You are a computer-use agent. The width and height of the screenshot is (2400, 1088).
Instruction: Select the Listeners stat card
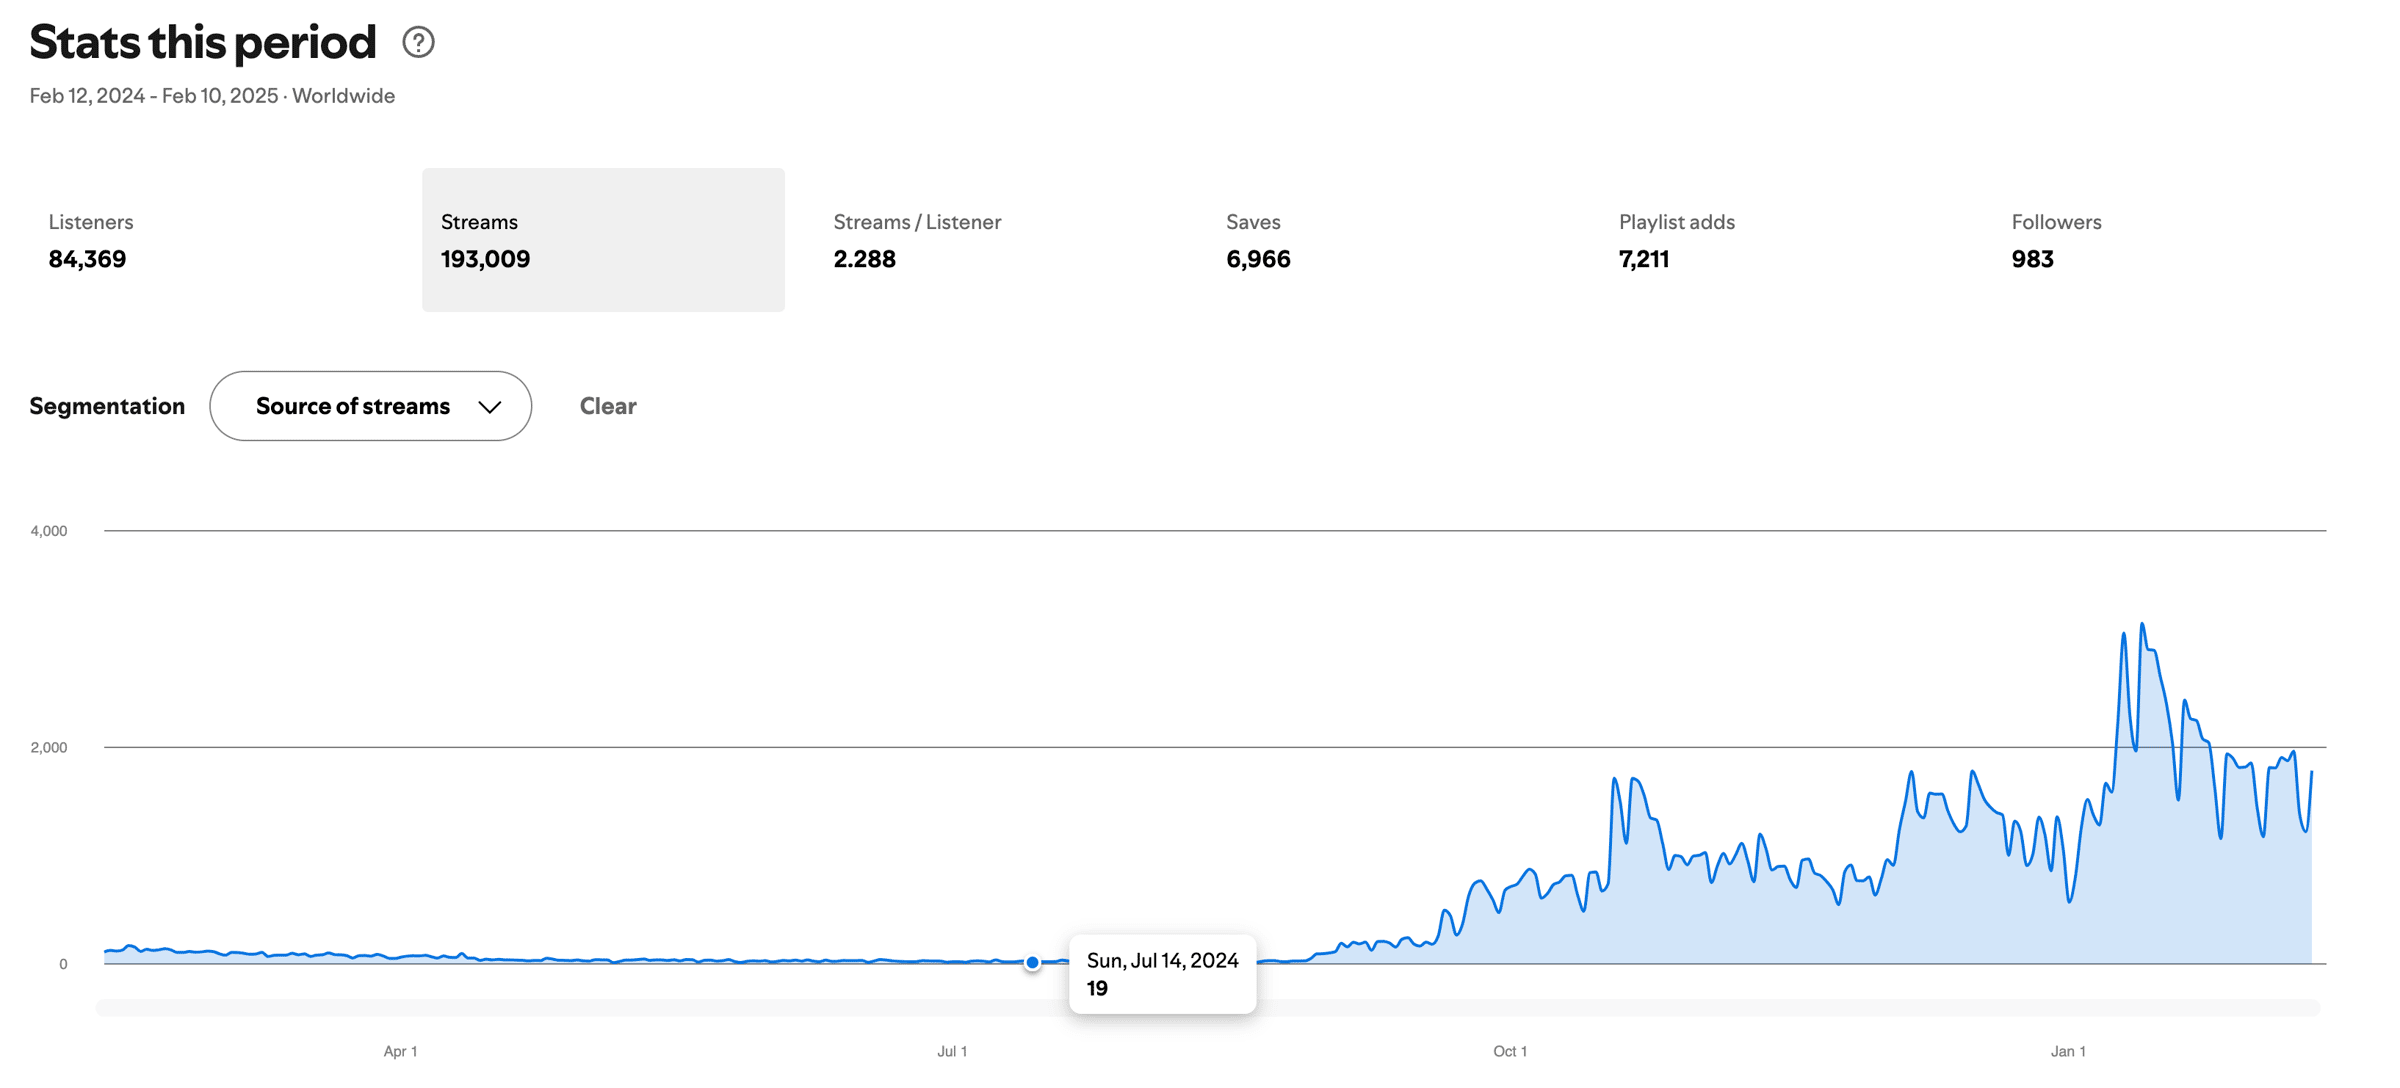click(x=211, y=240)
